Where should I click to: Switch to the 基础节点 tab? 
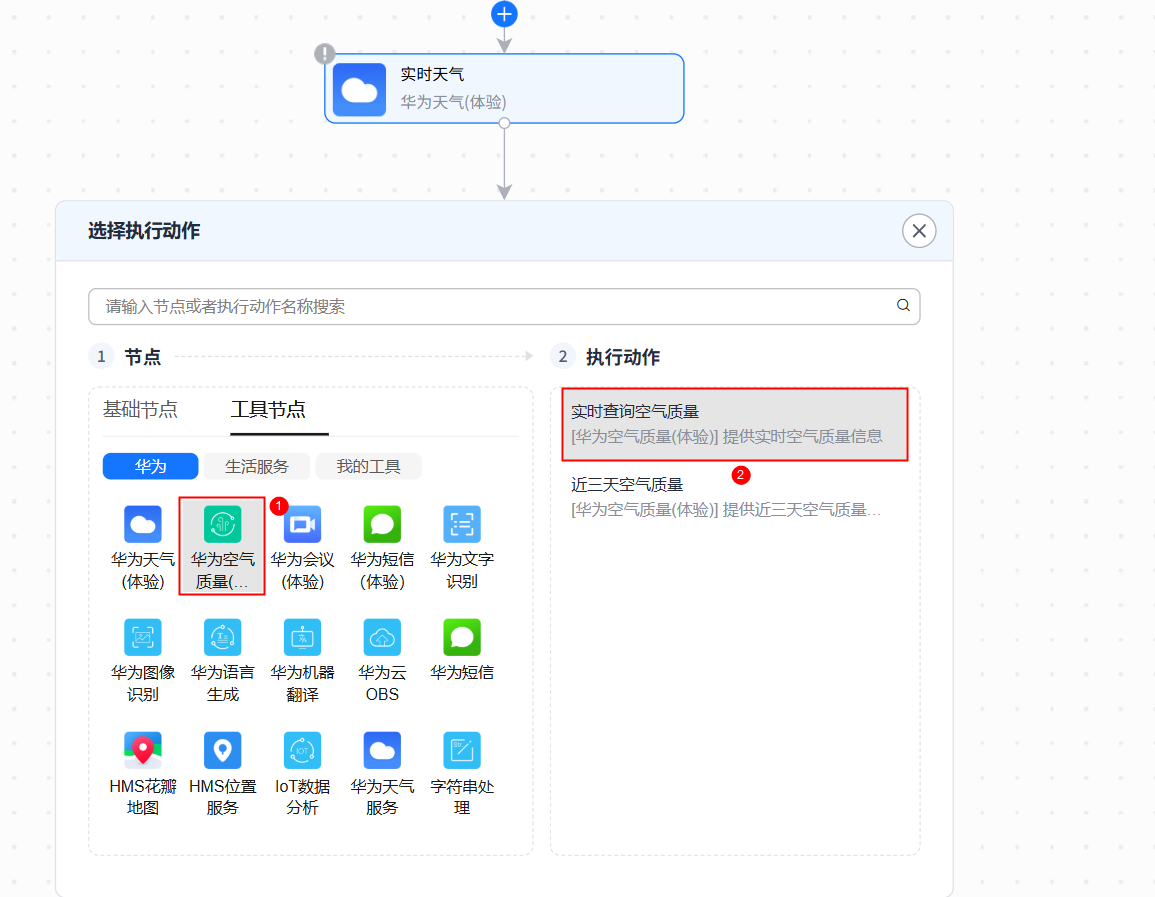(x=140, y=409)
